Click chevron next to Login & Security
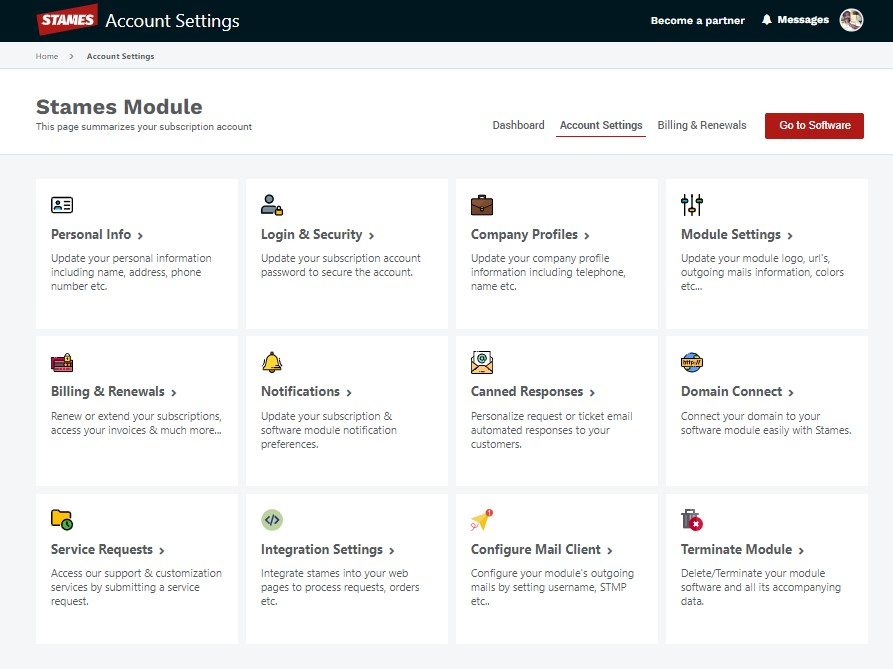The image size is (893, 669). click(x=371, y=236)
